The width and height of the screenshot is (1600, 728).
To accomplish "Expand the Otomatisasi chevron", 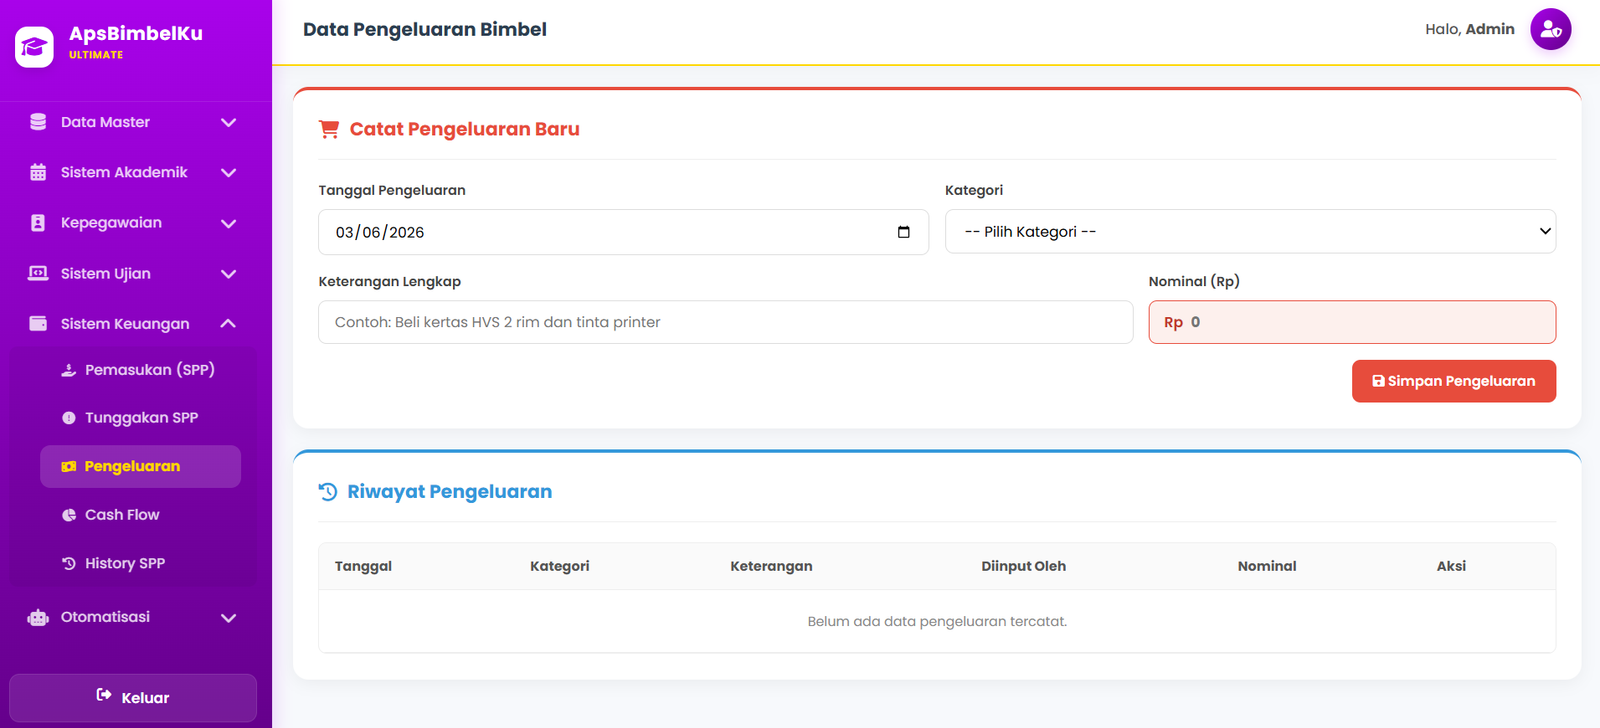I will point(228,617).
